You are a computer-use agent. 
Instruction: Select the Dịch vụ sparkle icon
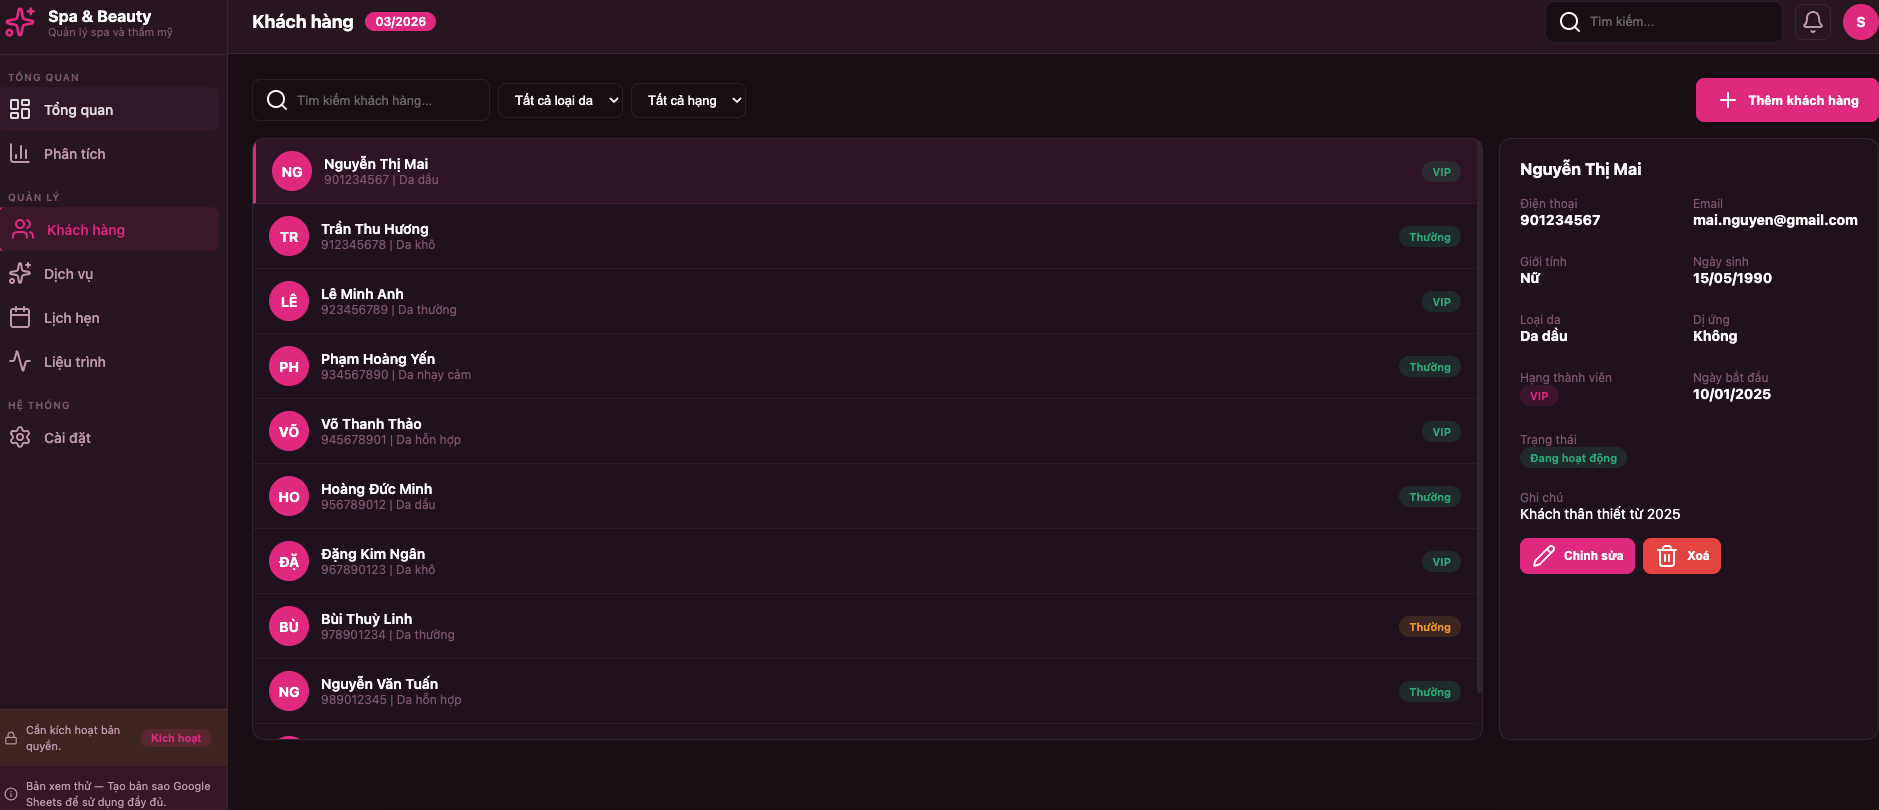click(x=21, y=273)
